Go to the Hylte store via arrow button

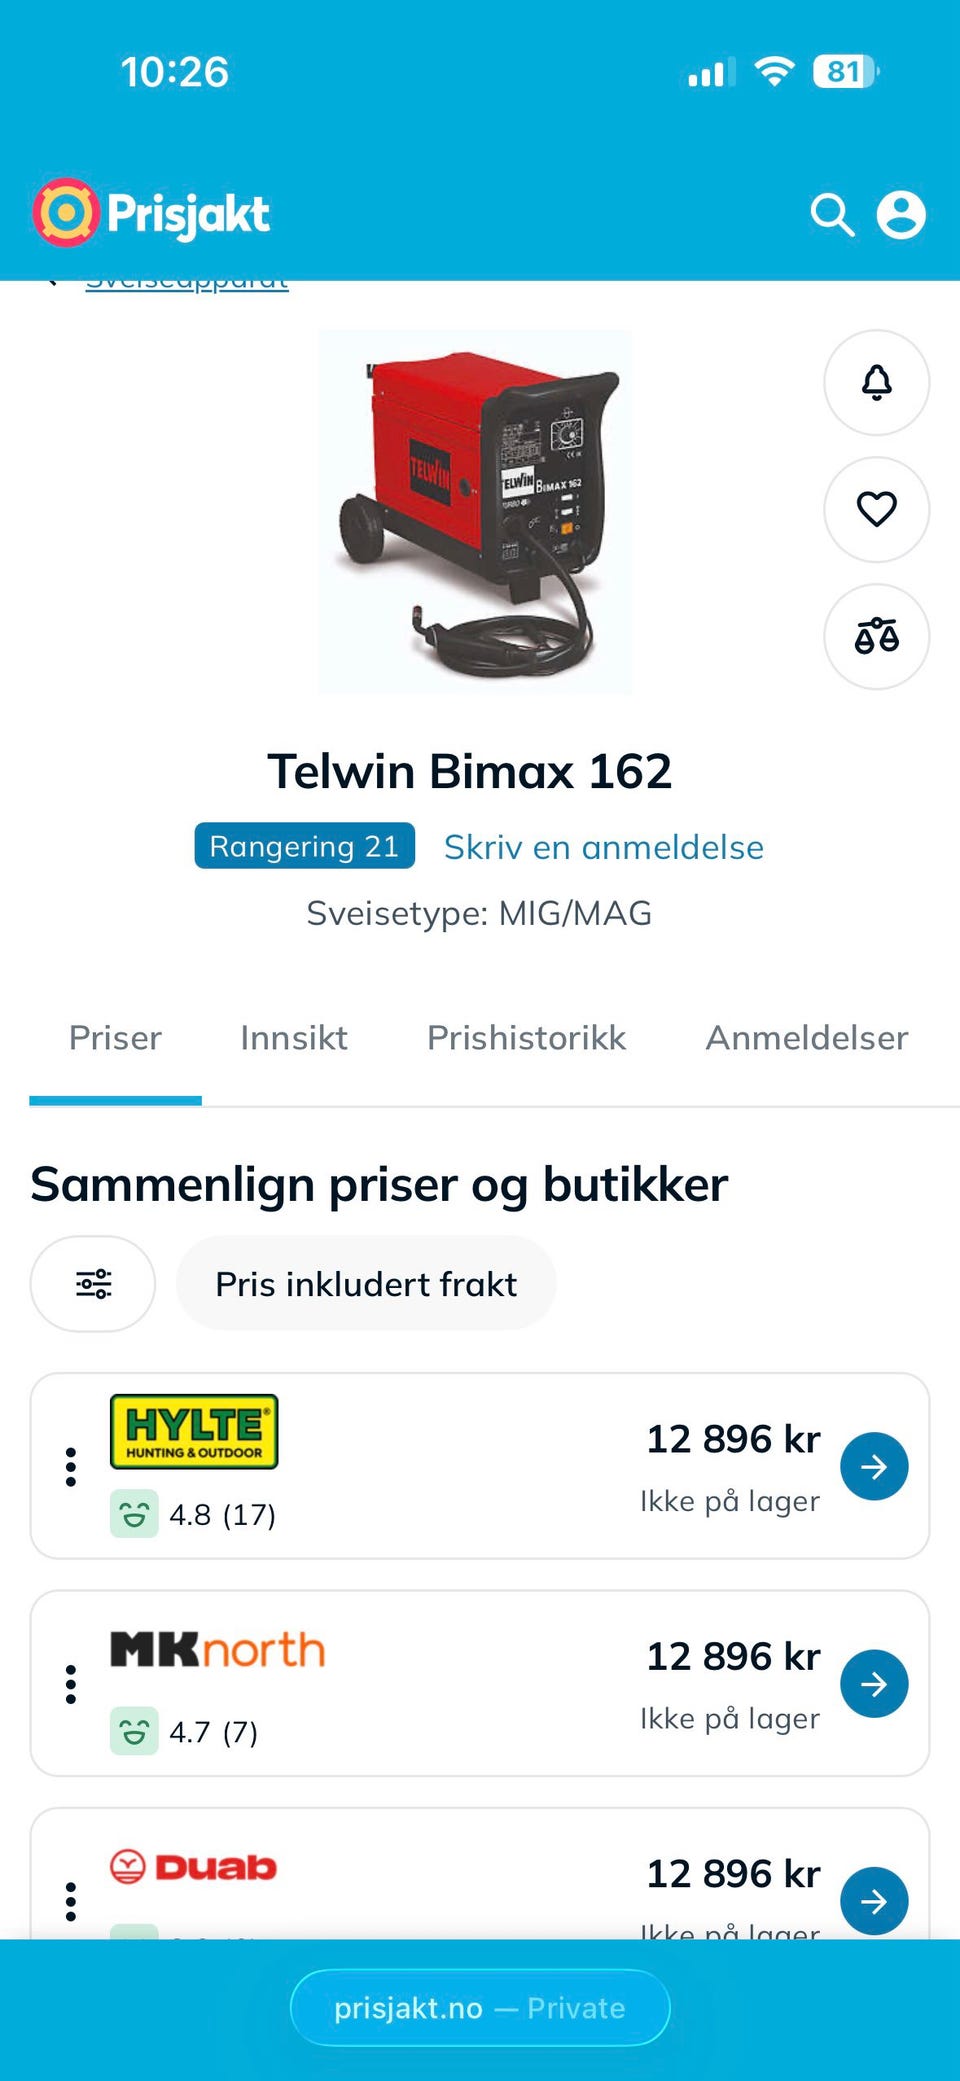click(874, 1466)
